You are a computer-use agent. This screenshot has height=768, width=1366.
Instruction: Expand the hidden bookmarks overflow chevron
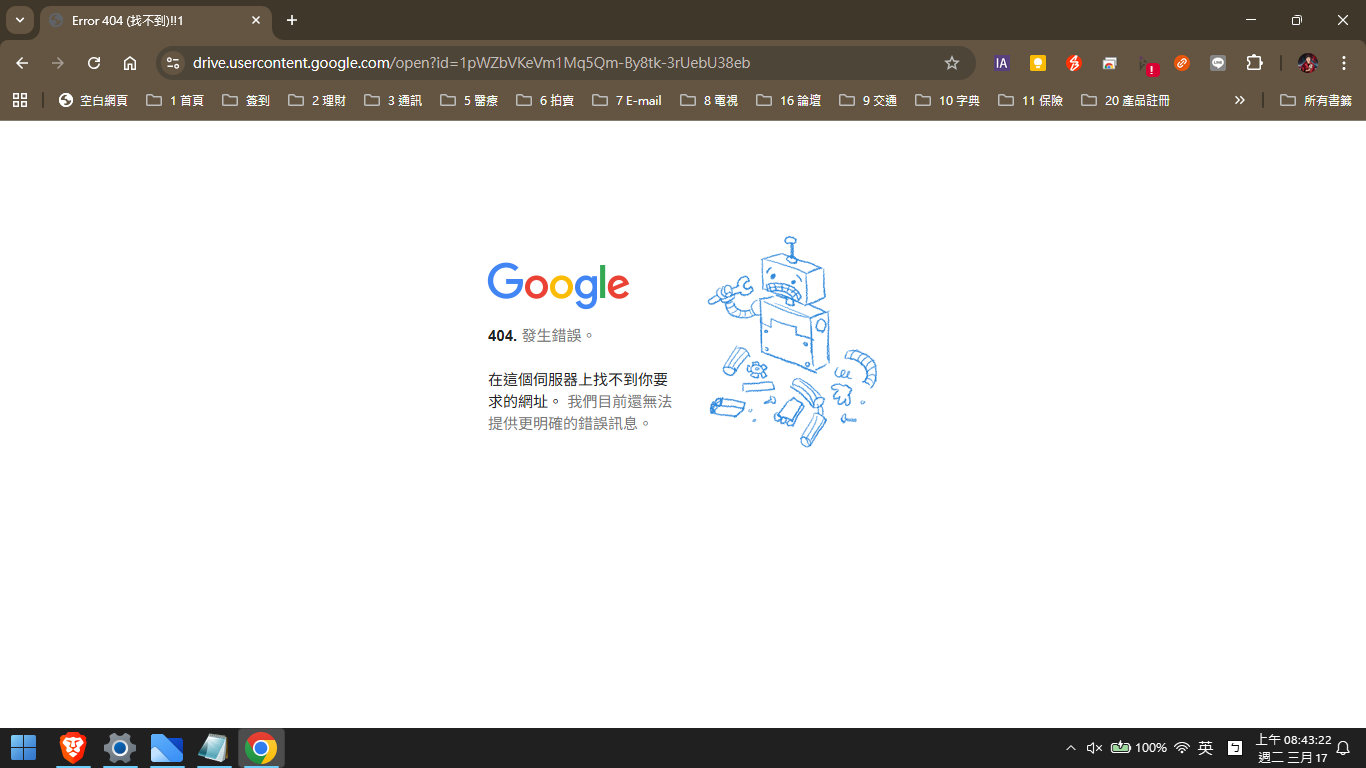tap(1240, 100)
